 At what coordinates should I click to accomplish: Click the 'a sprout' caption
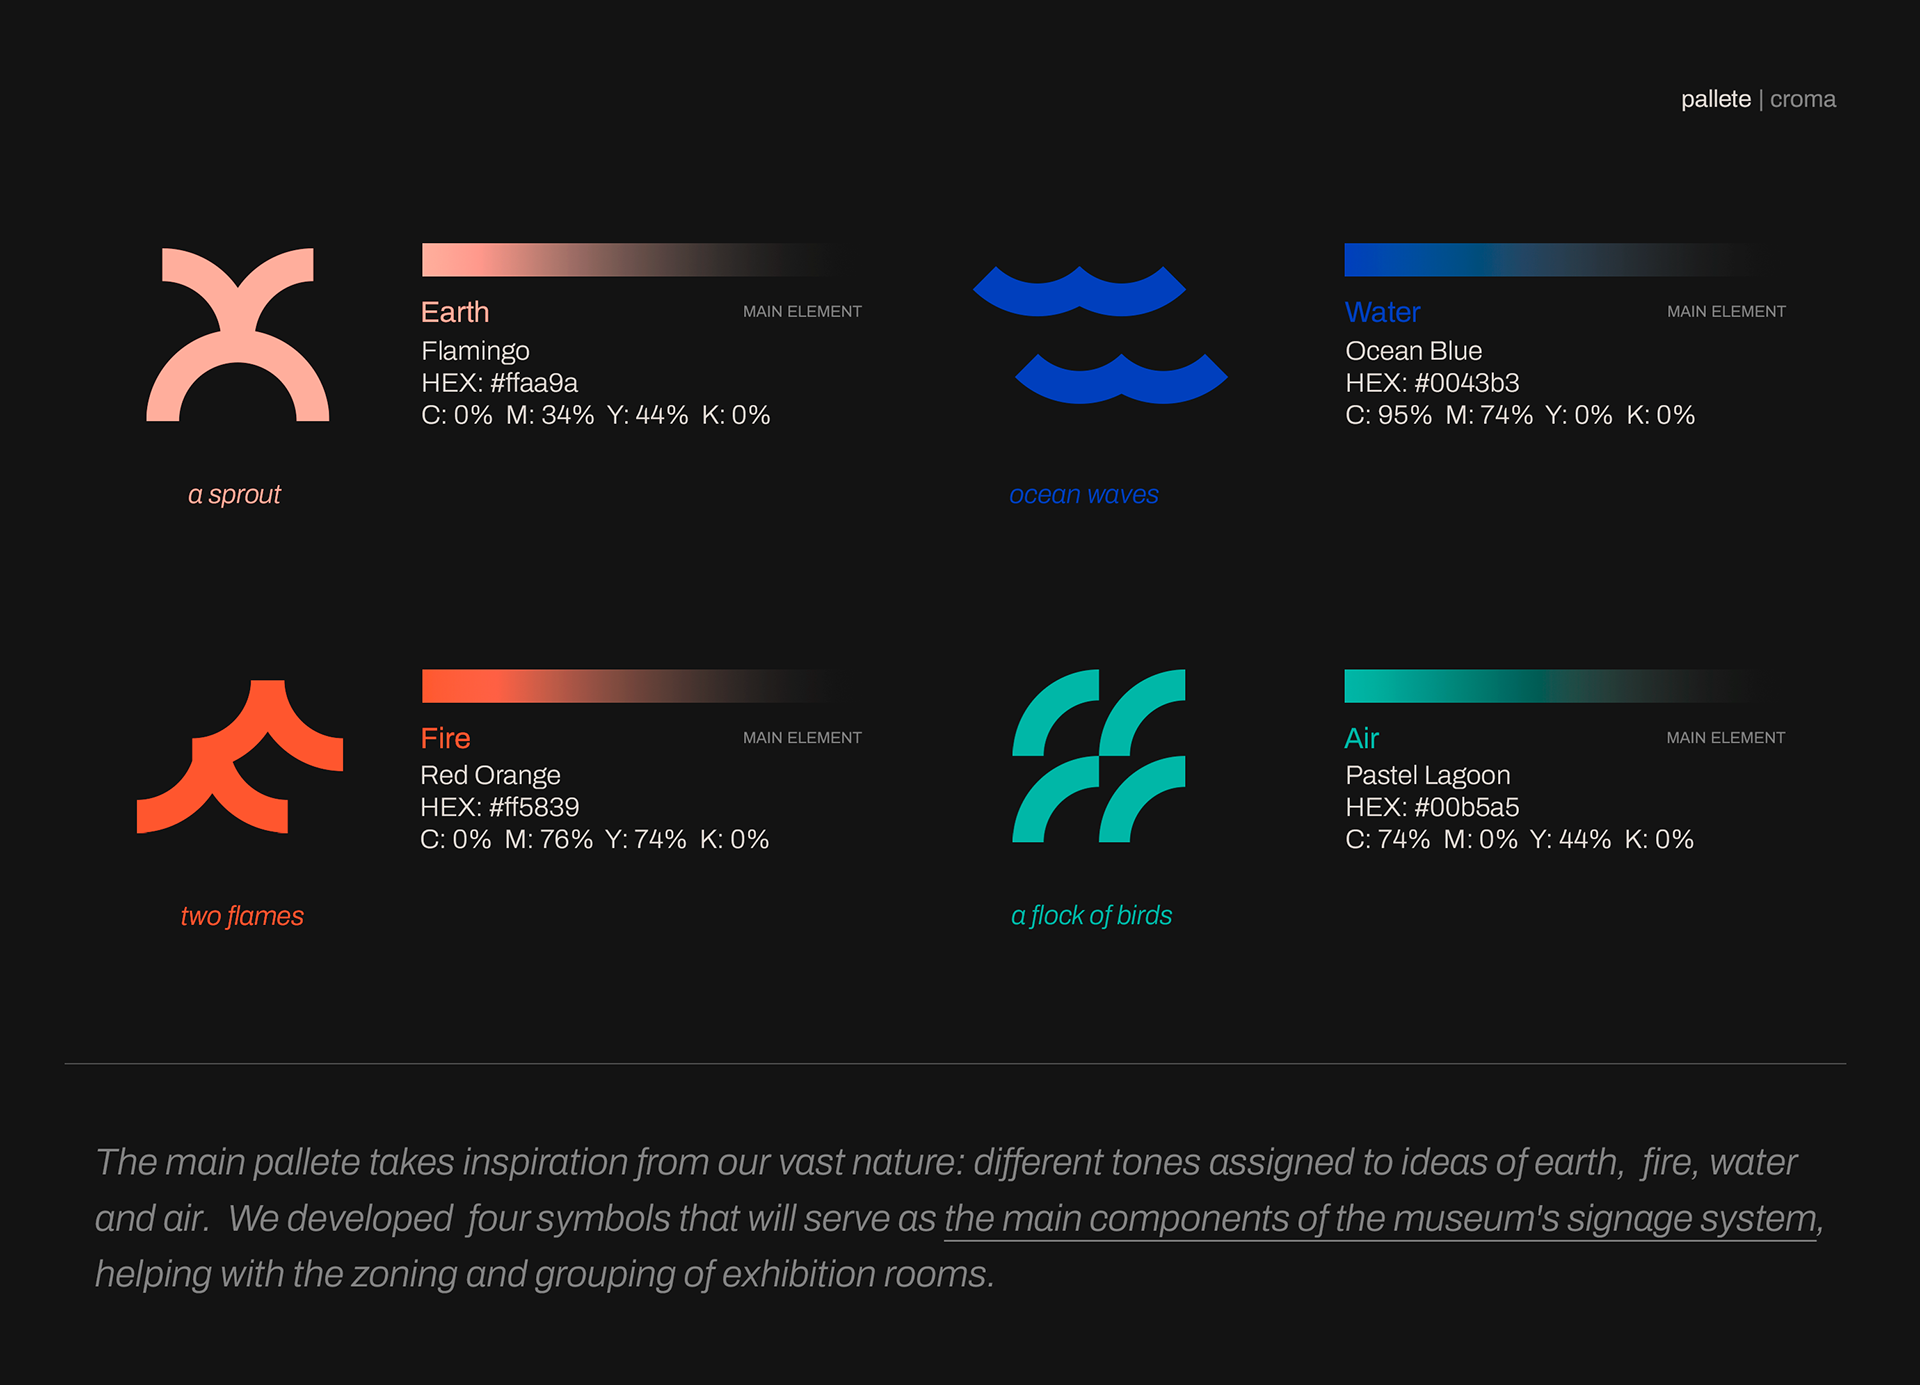pos(234,494)
